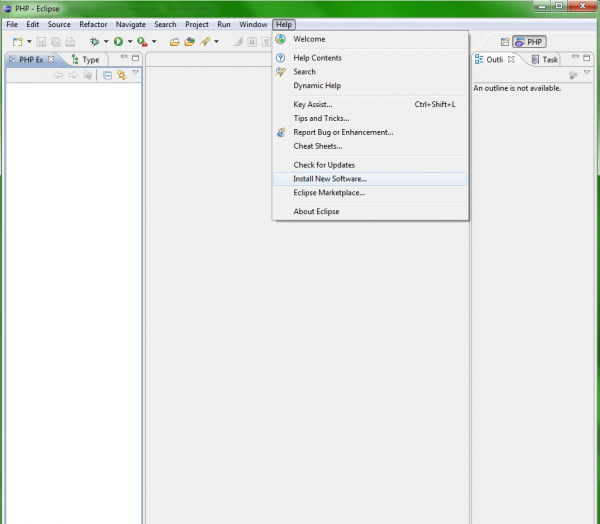Select Check for Updates entry
600x524 pixels.
tap(370, 165)
